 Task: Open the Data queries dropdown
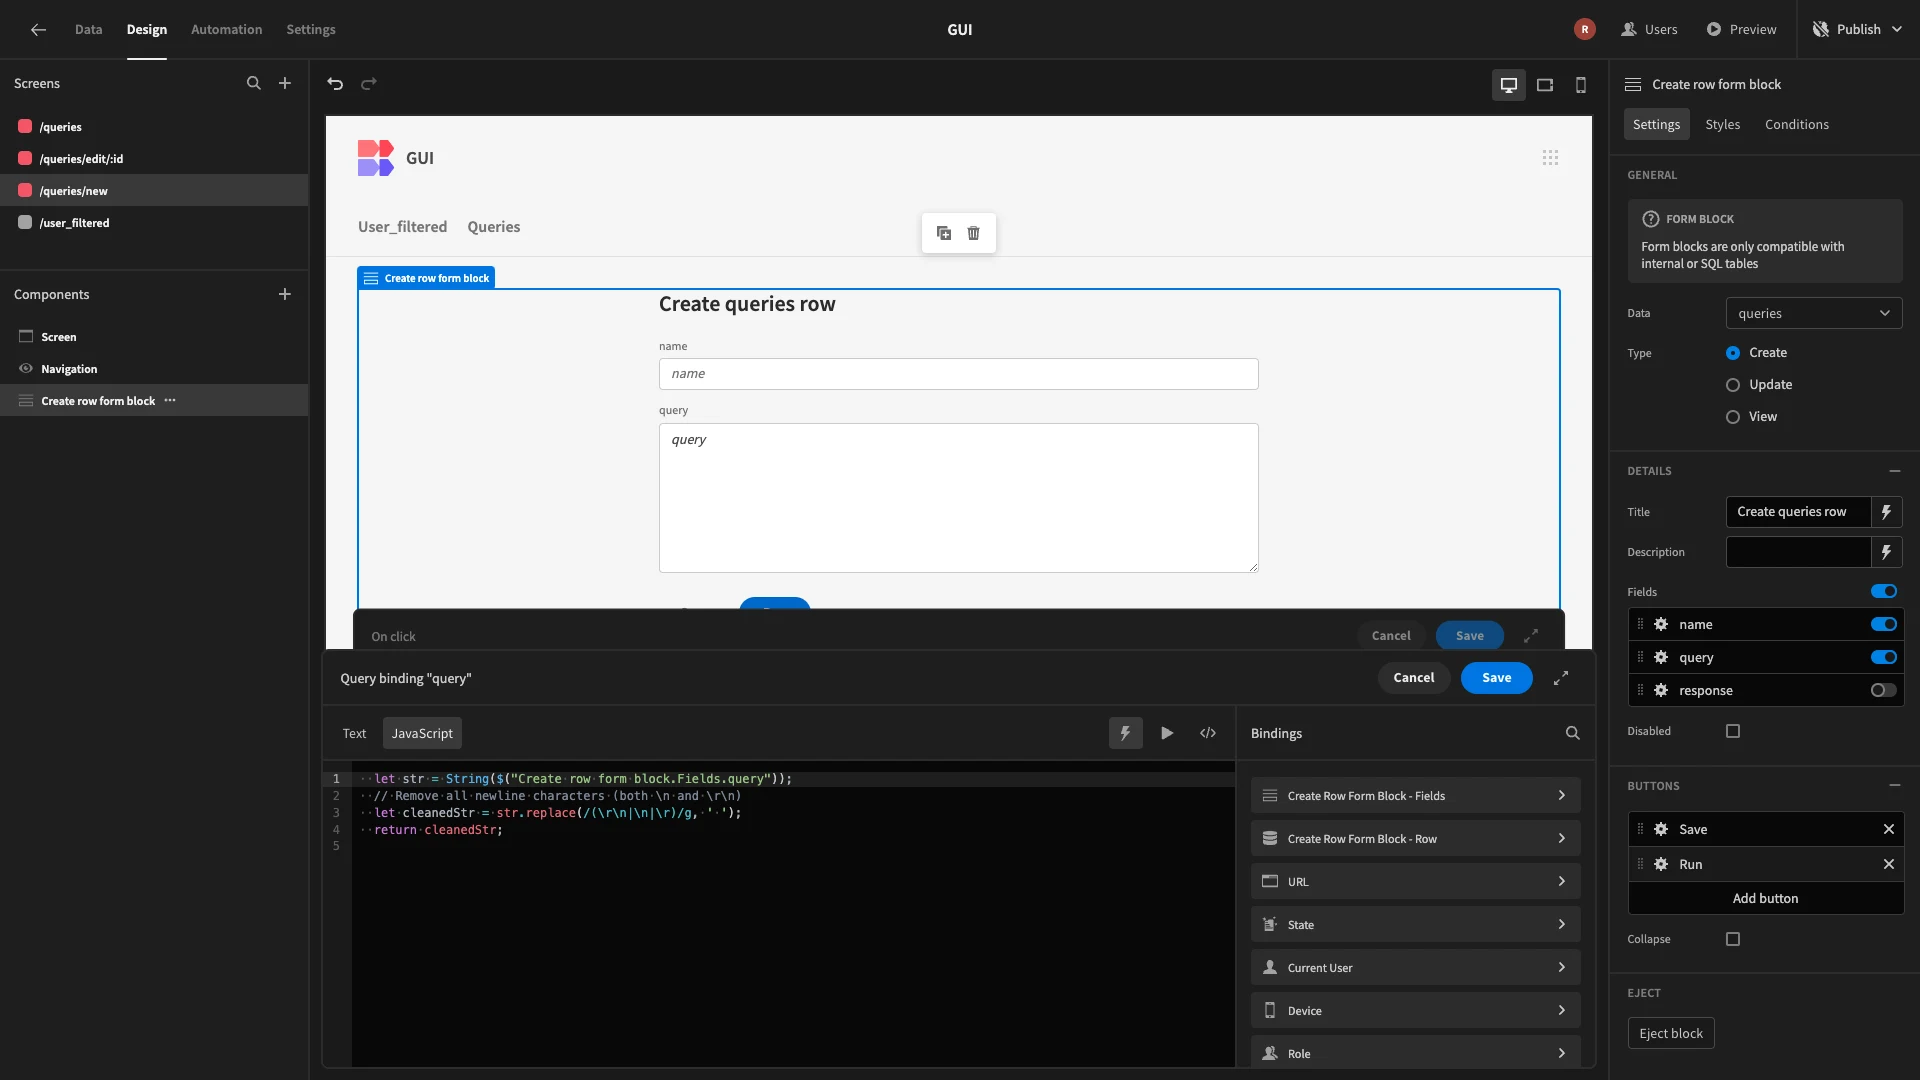coord(1814,313)
